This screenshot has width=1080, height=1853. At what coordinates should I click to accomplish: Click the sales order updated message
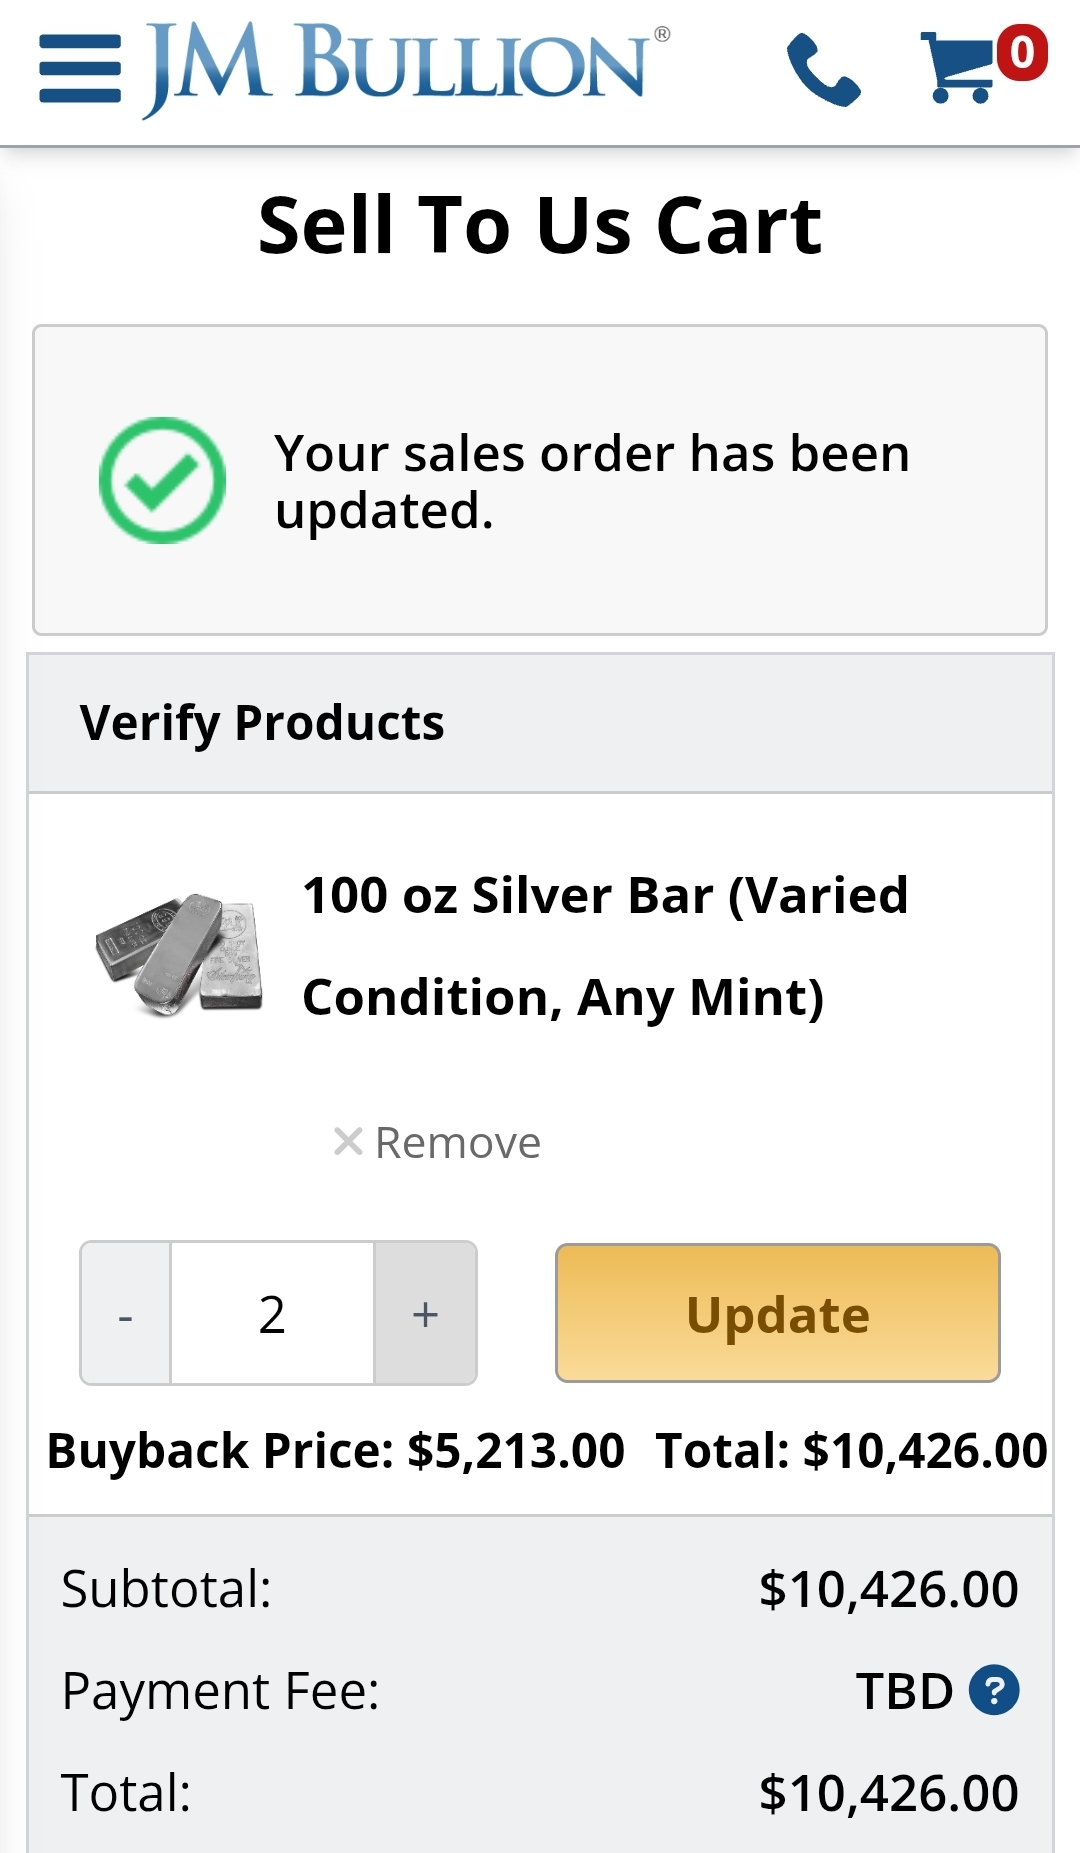point(592,481)
